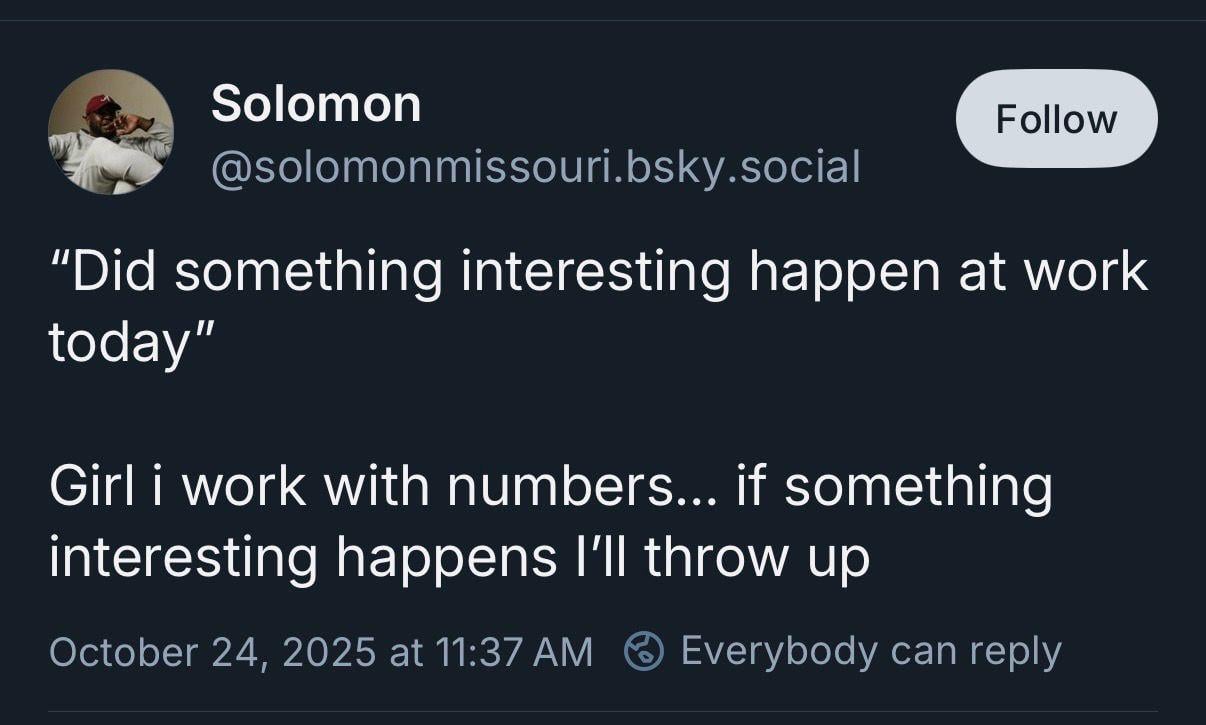Click the Follow button
The height and width of the screenshot is (725, 1206).
1056,119
